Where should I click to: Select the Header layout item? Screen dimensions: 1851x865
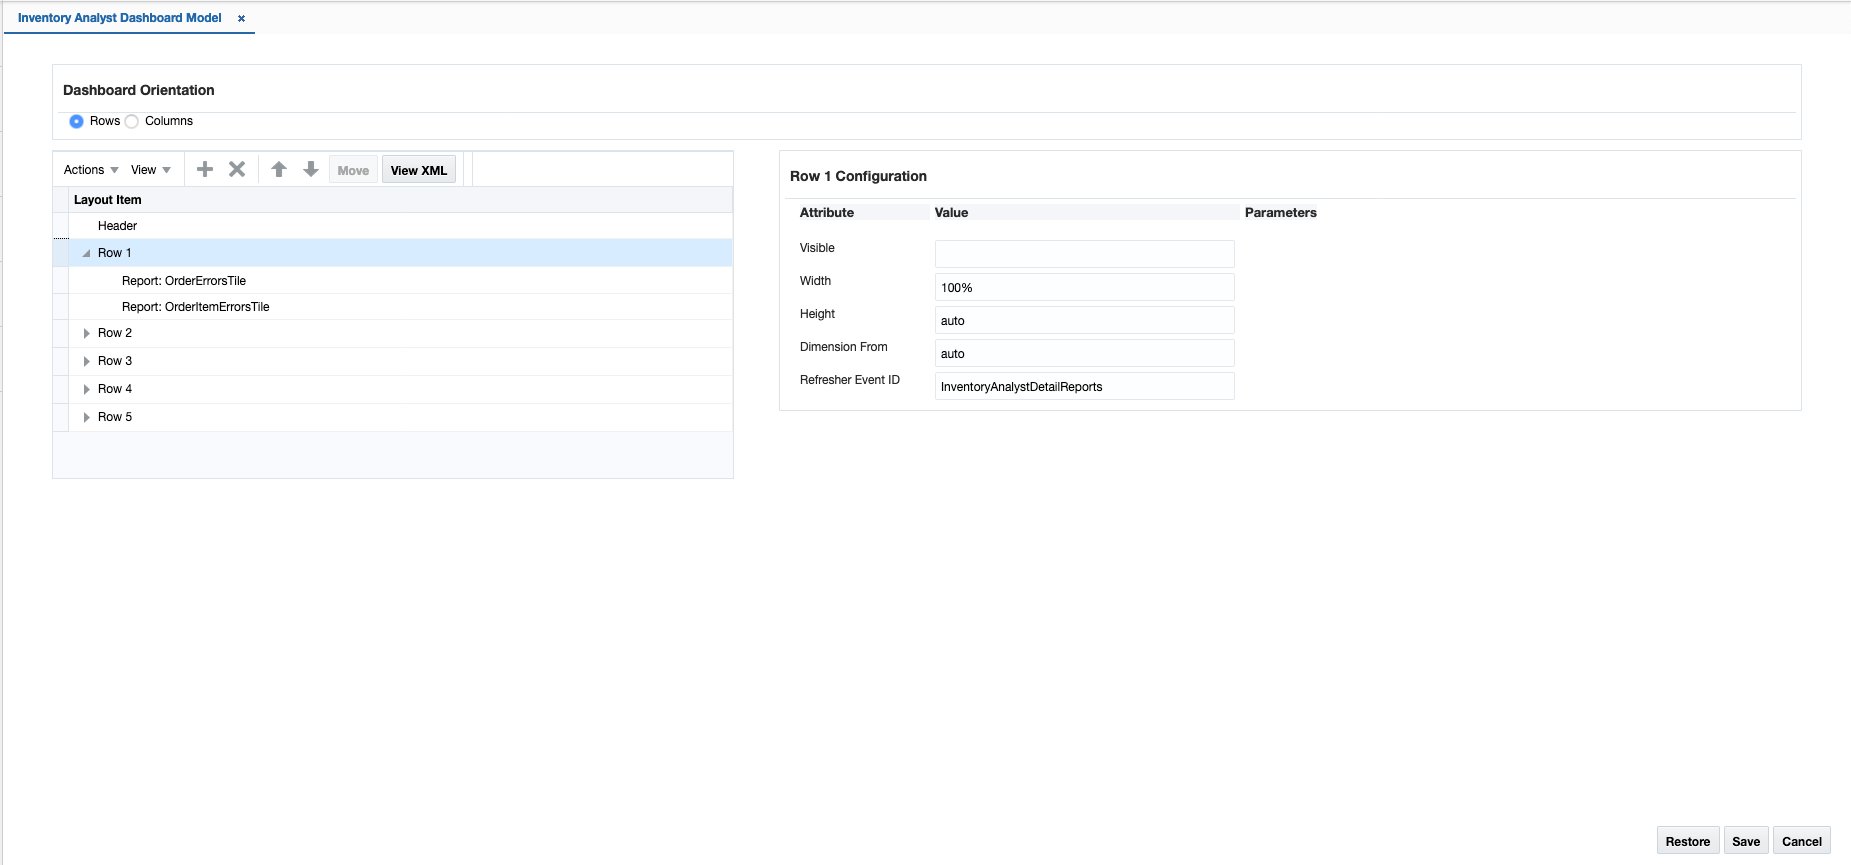pos(400,226)
